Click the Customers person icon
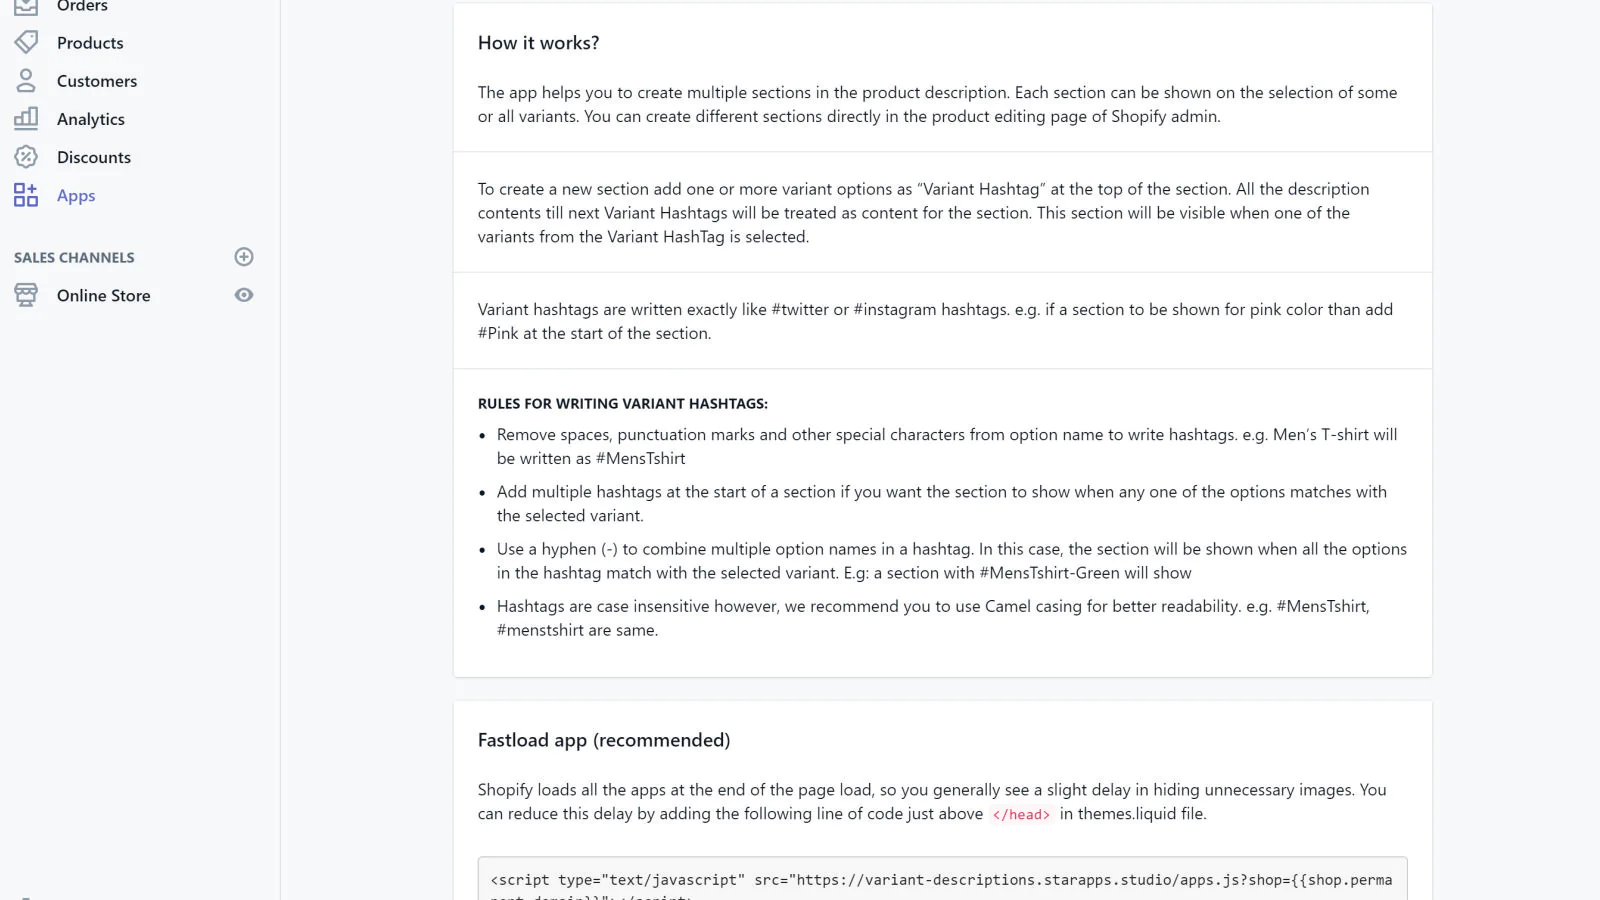 (x=26, y=80)
